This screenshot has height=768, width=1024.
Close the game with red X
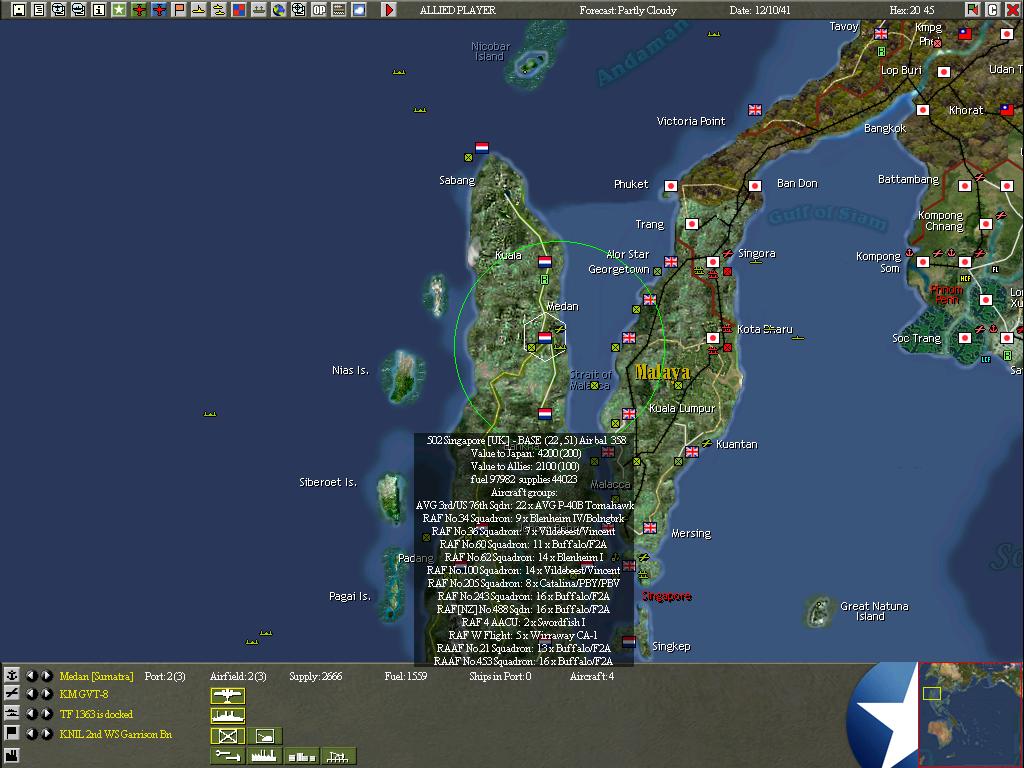click(x=1012, y=10)
